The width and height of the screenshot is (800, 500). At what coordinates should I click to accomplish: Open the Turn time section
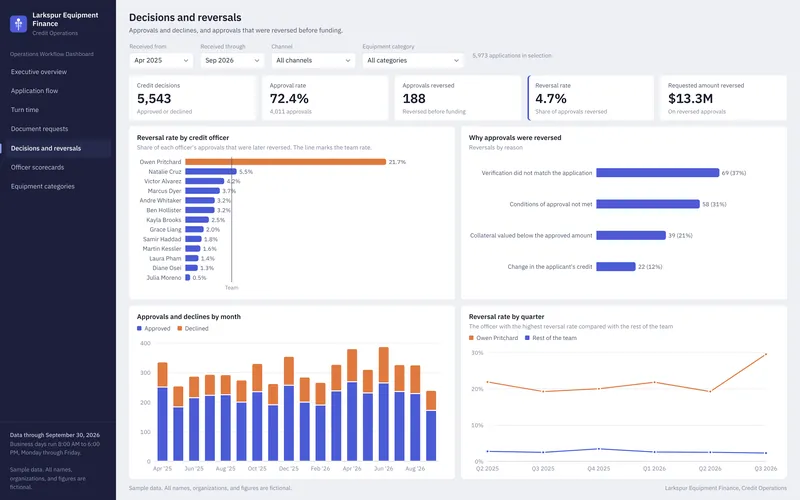click(24, 110)
